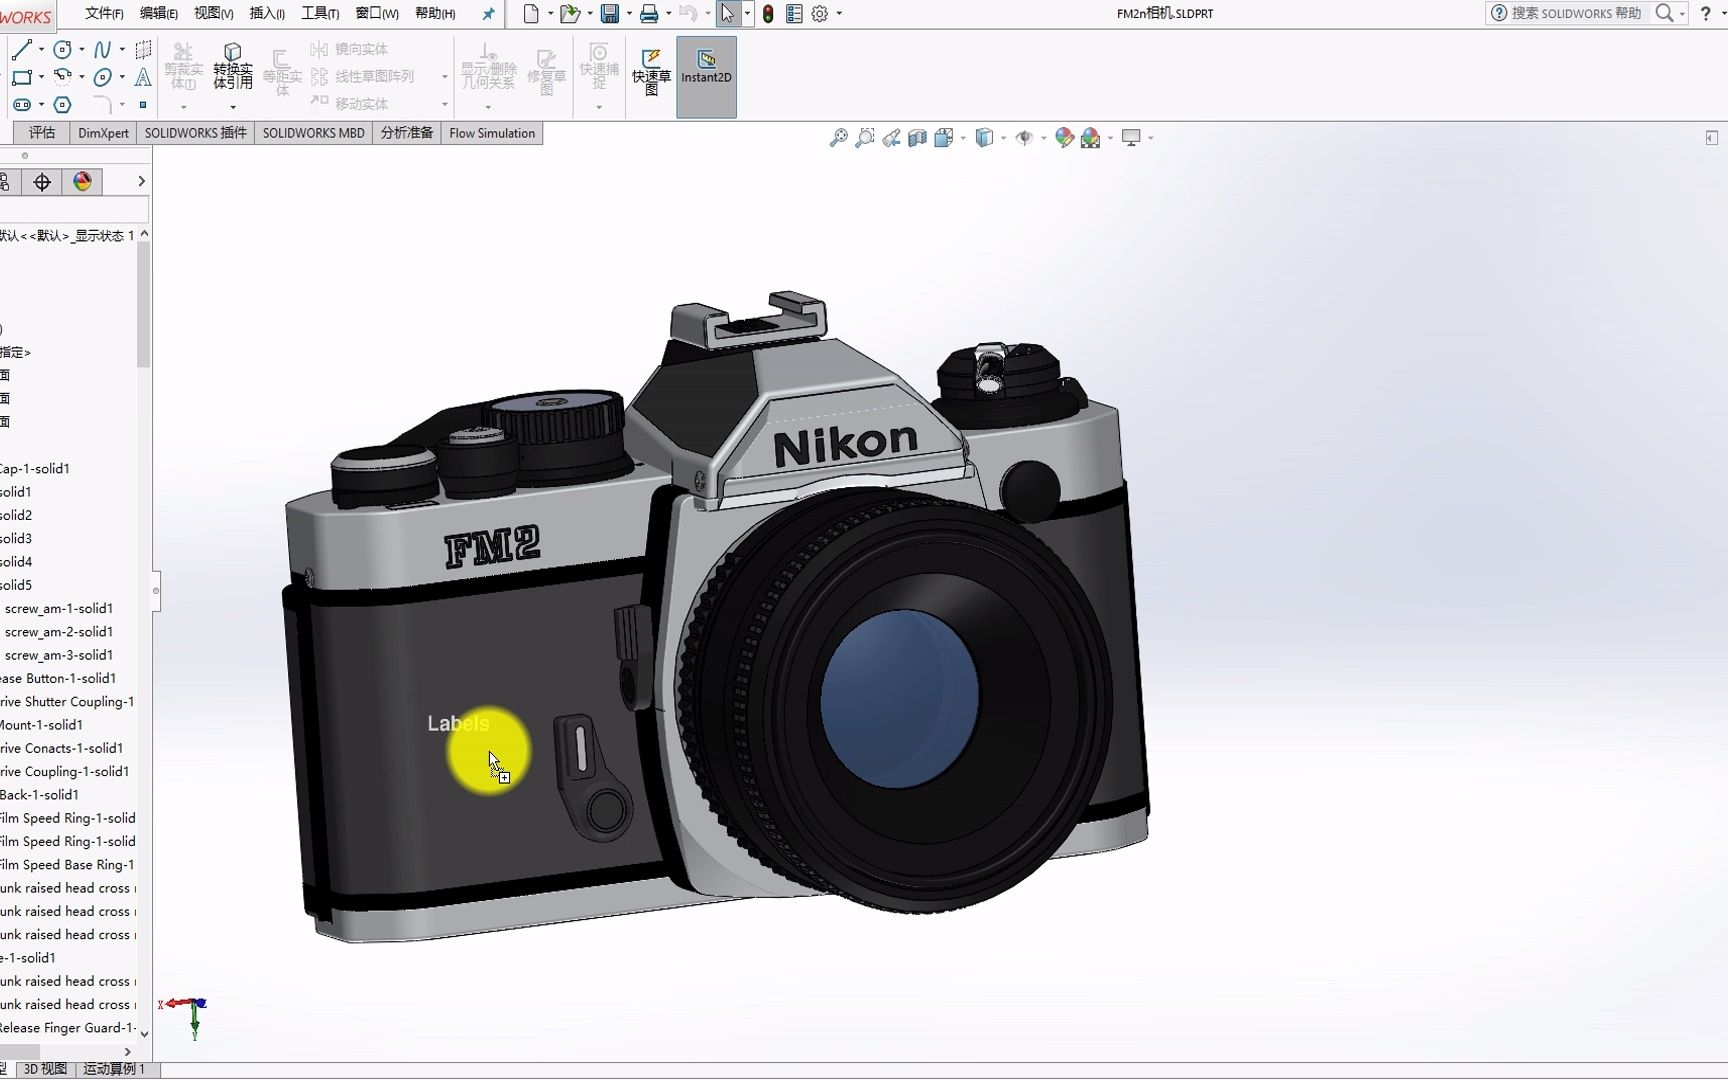Click the feature tree vertical scrollbar
Image resolution: width=1728 pixels, height=1080 pixels.
pos(144,305)
